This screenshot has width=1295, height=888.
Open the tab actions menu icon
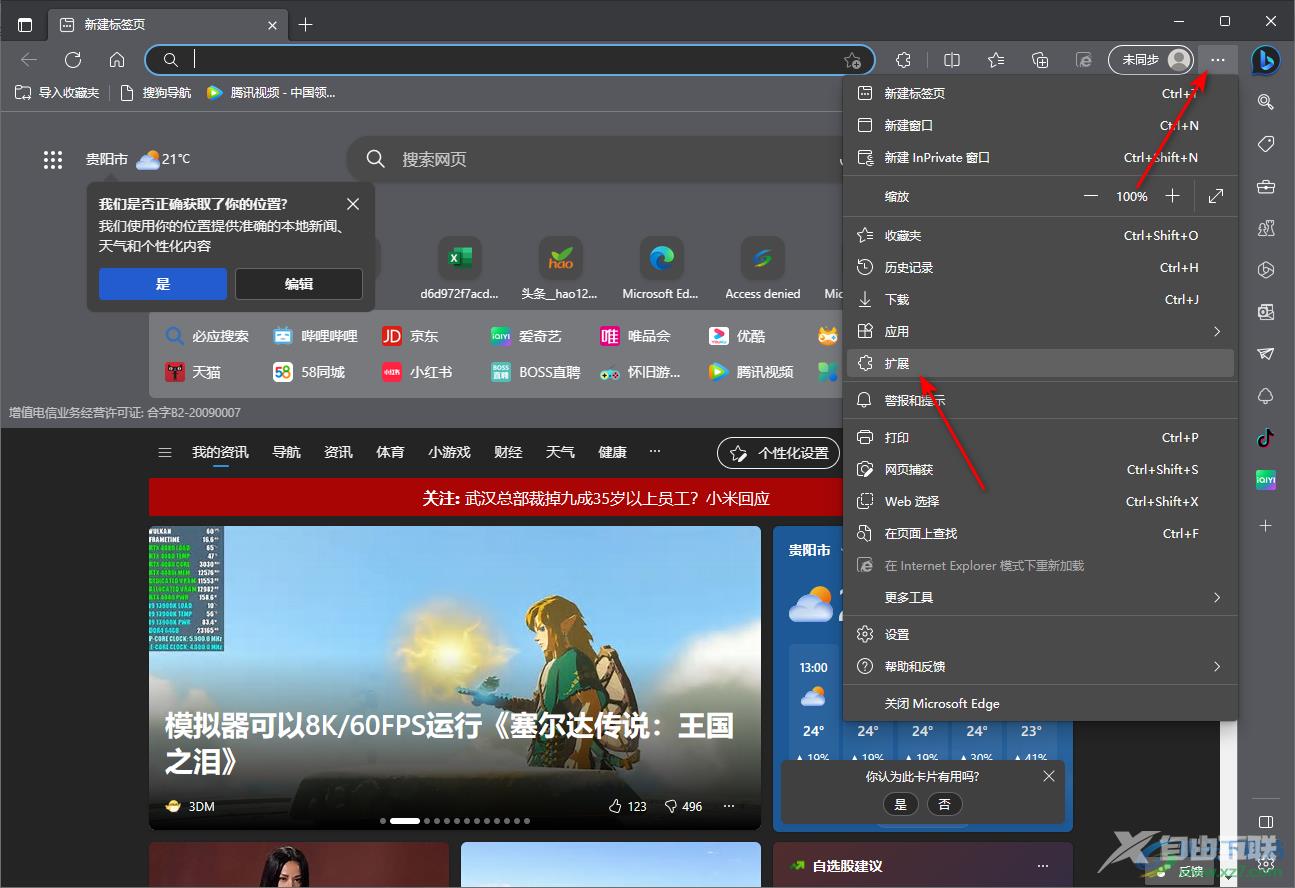25,24
